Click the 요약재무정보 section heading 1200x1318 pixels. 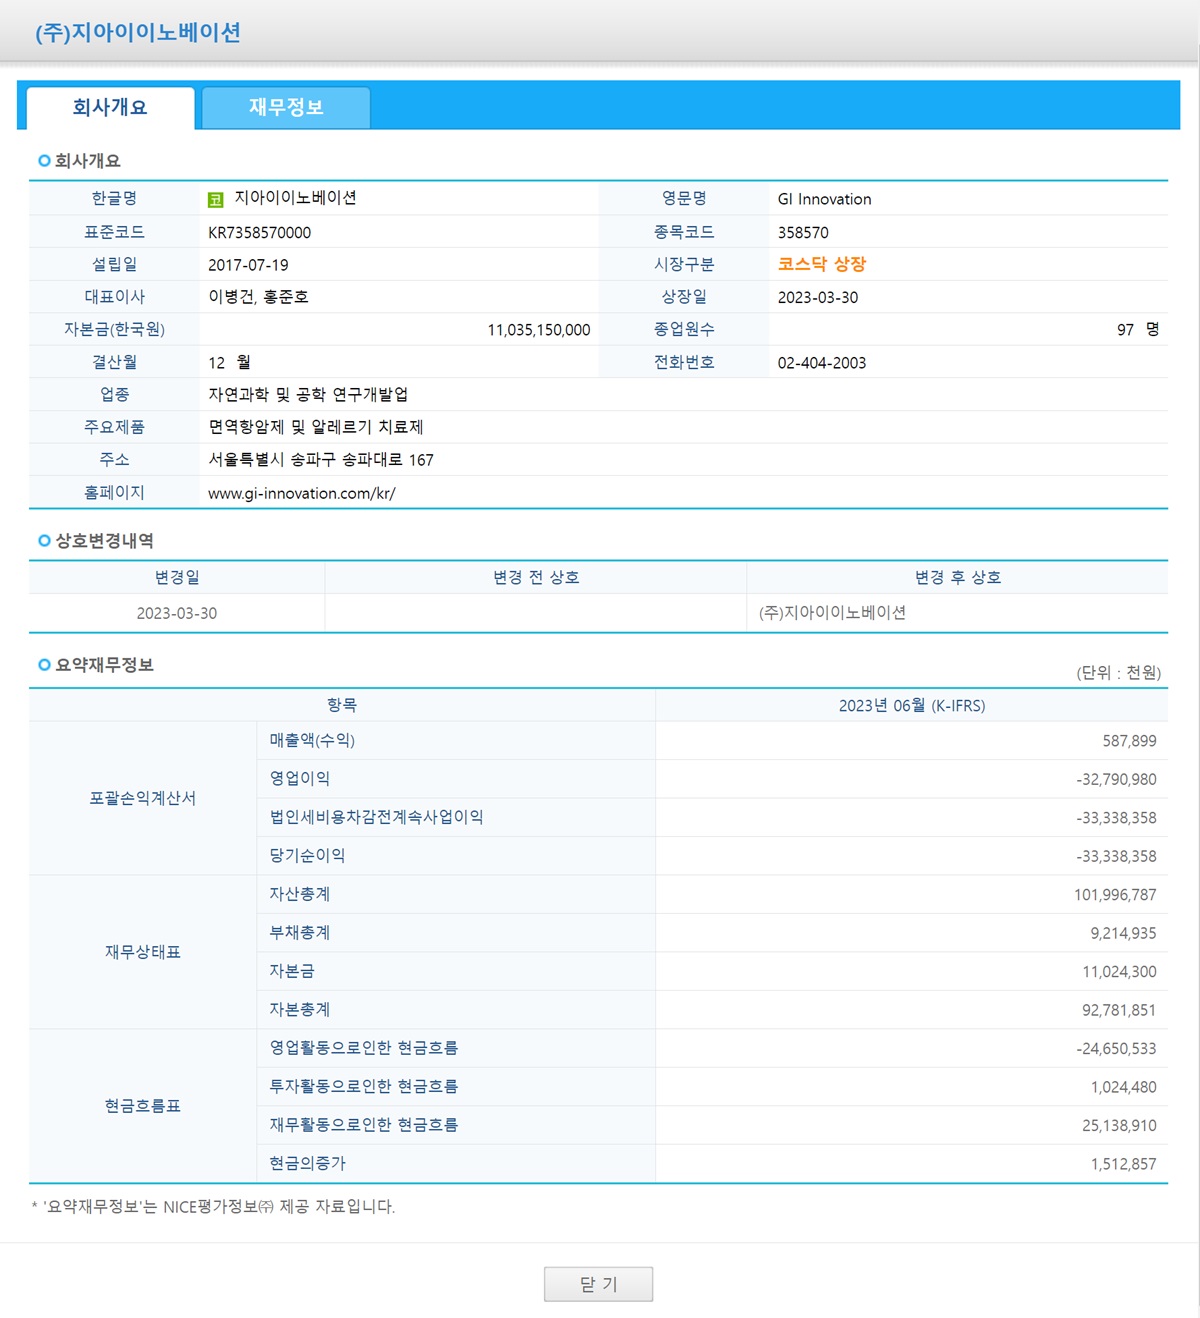[x=104, y=665]
